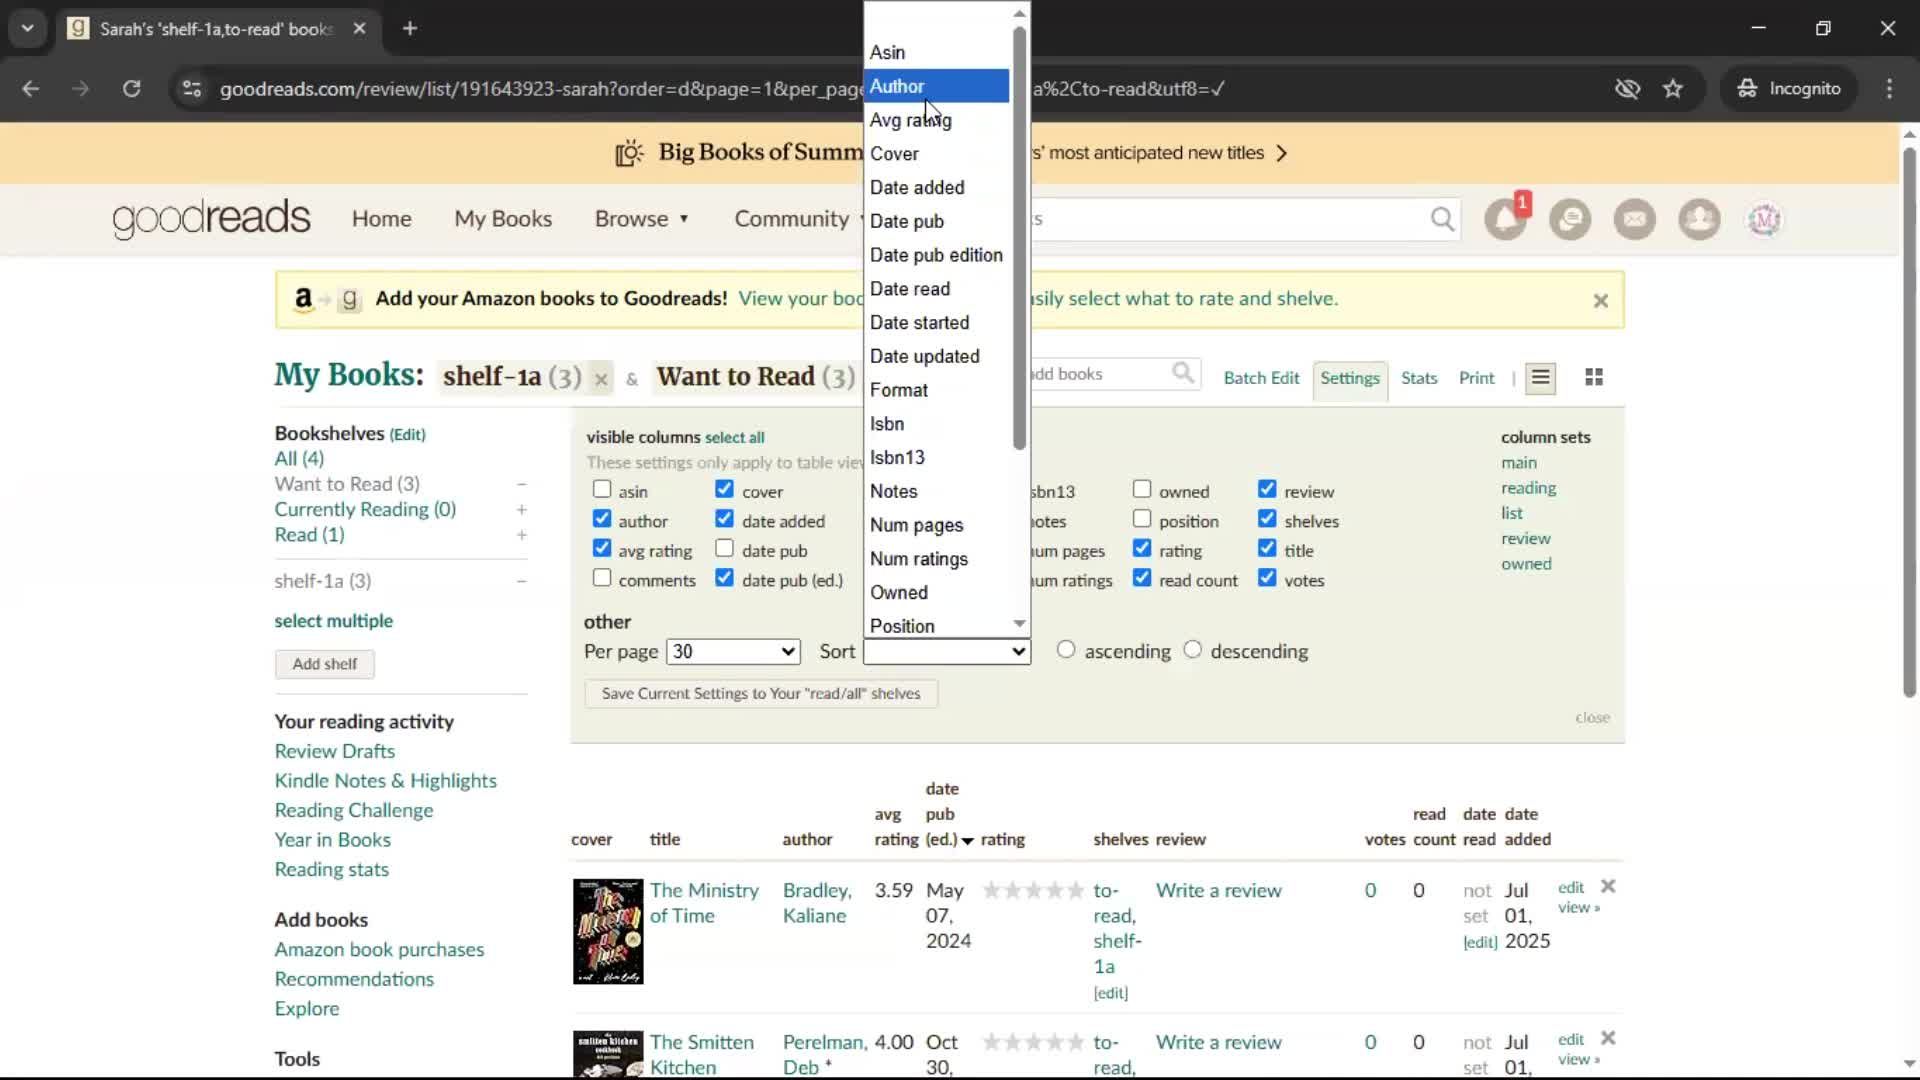Remove The Smitten Kitchen from shelf
Viewport: 1920px width, 1080px height.
1608,1038
